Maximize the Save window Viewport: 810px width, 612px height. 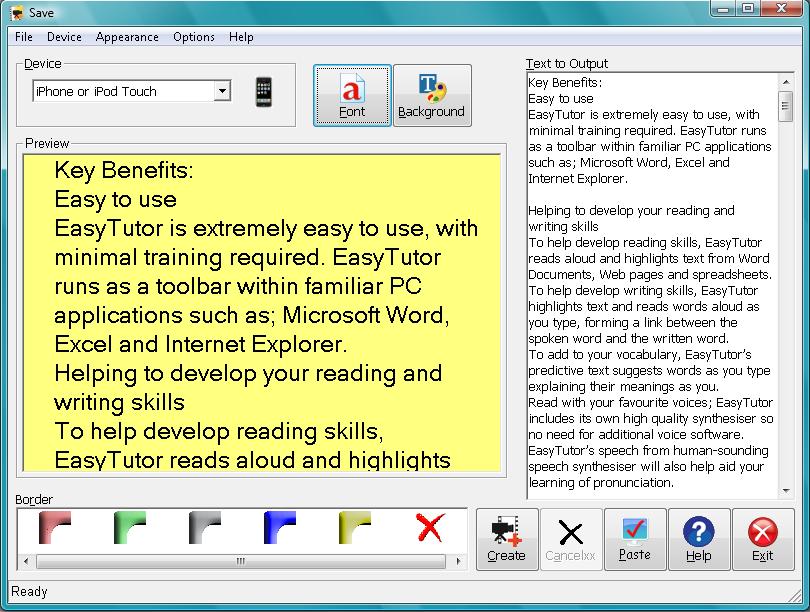(748, 9)
